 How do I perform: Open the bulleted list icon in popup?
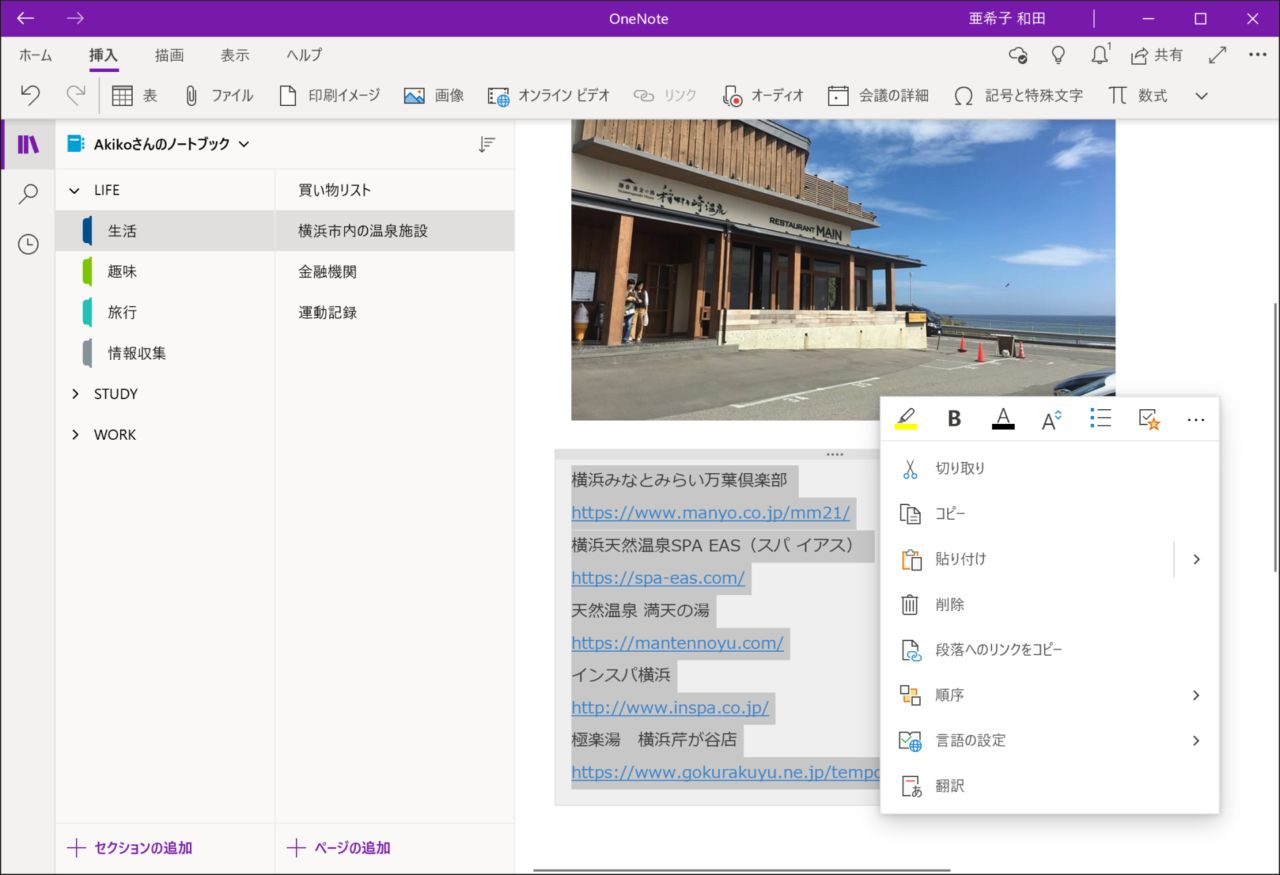(x=1100, y=419)
